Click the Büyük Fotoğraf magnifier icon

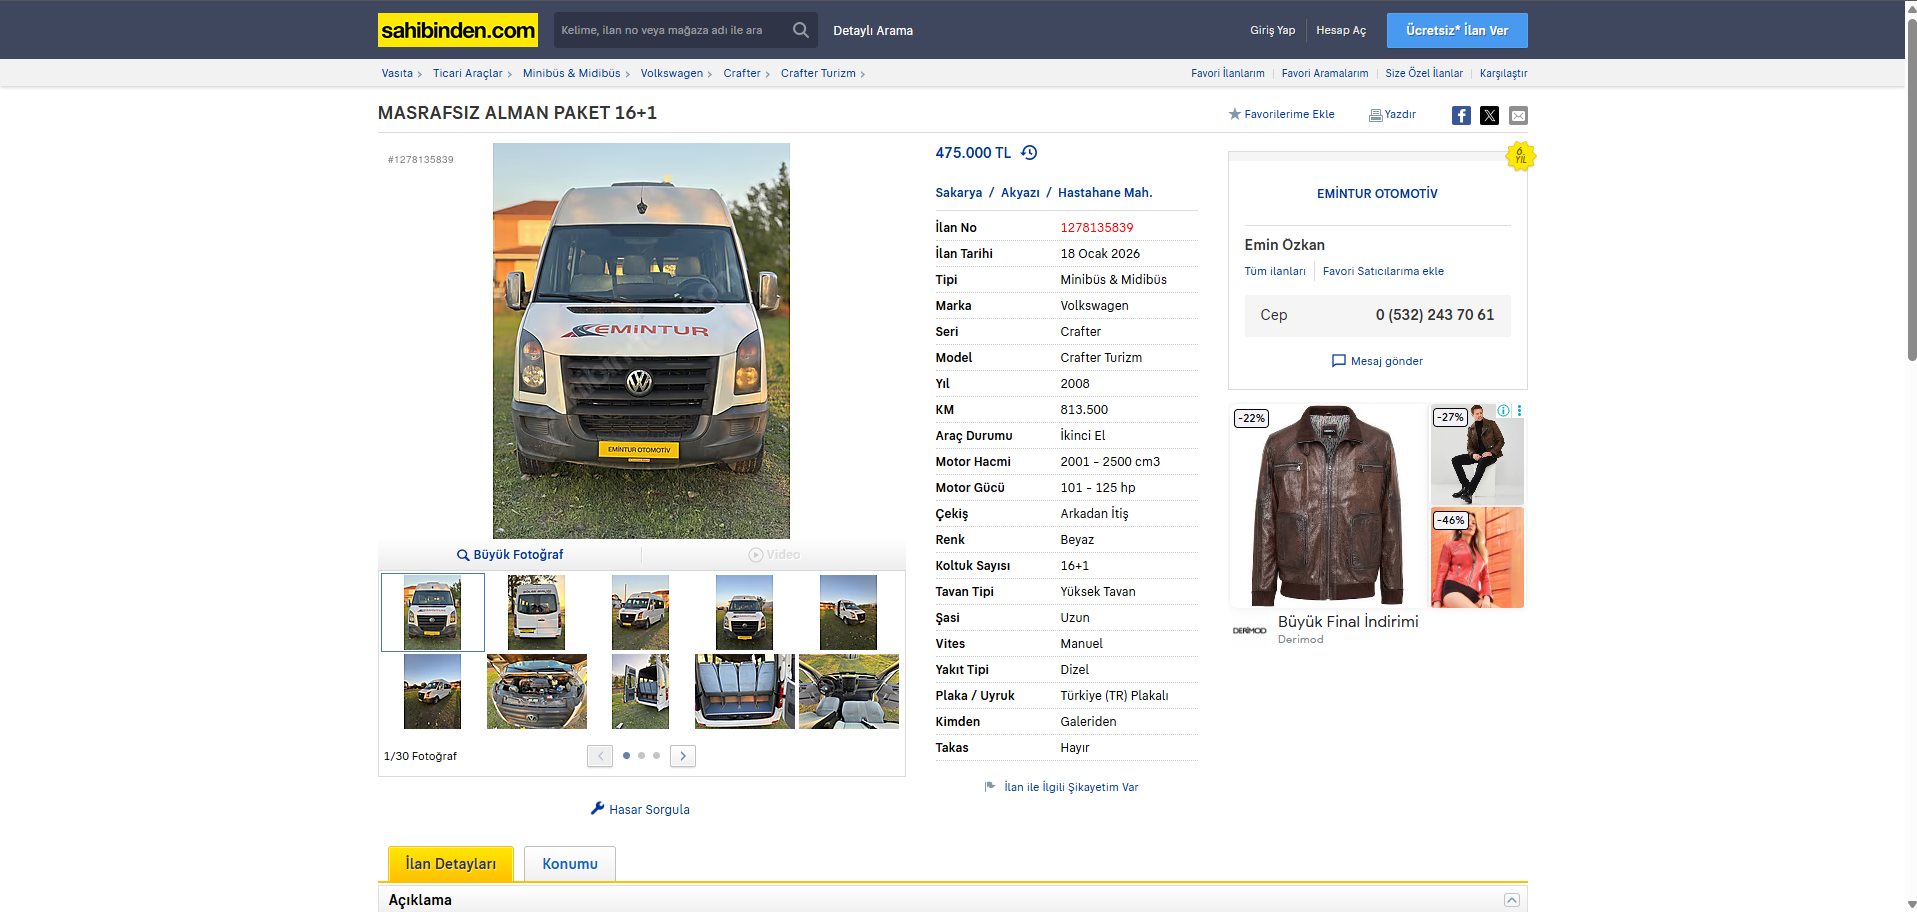[x=463, y=555]
